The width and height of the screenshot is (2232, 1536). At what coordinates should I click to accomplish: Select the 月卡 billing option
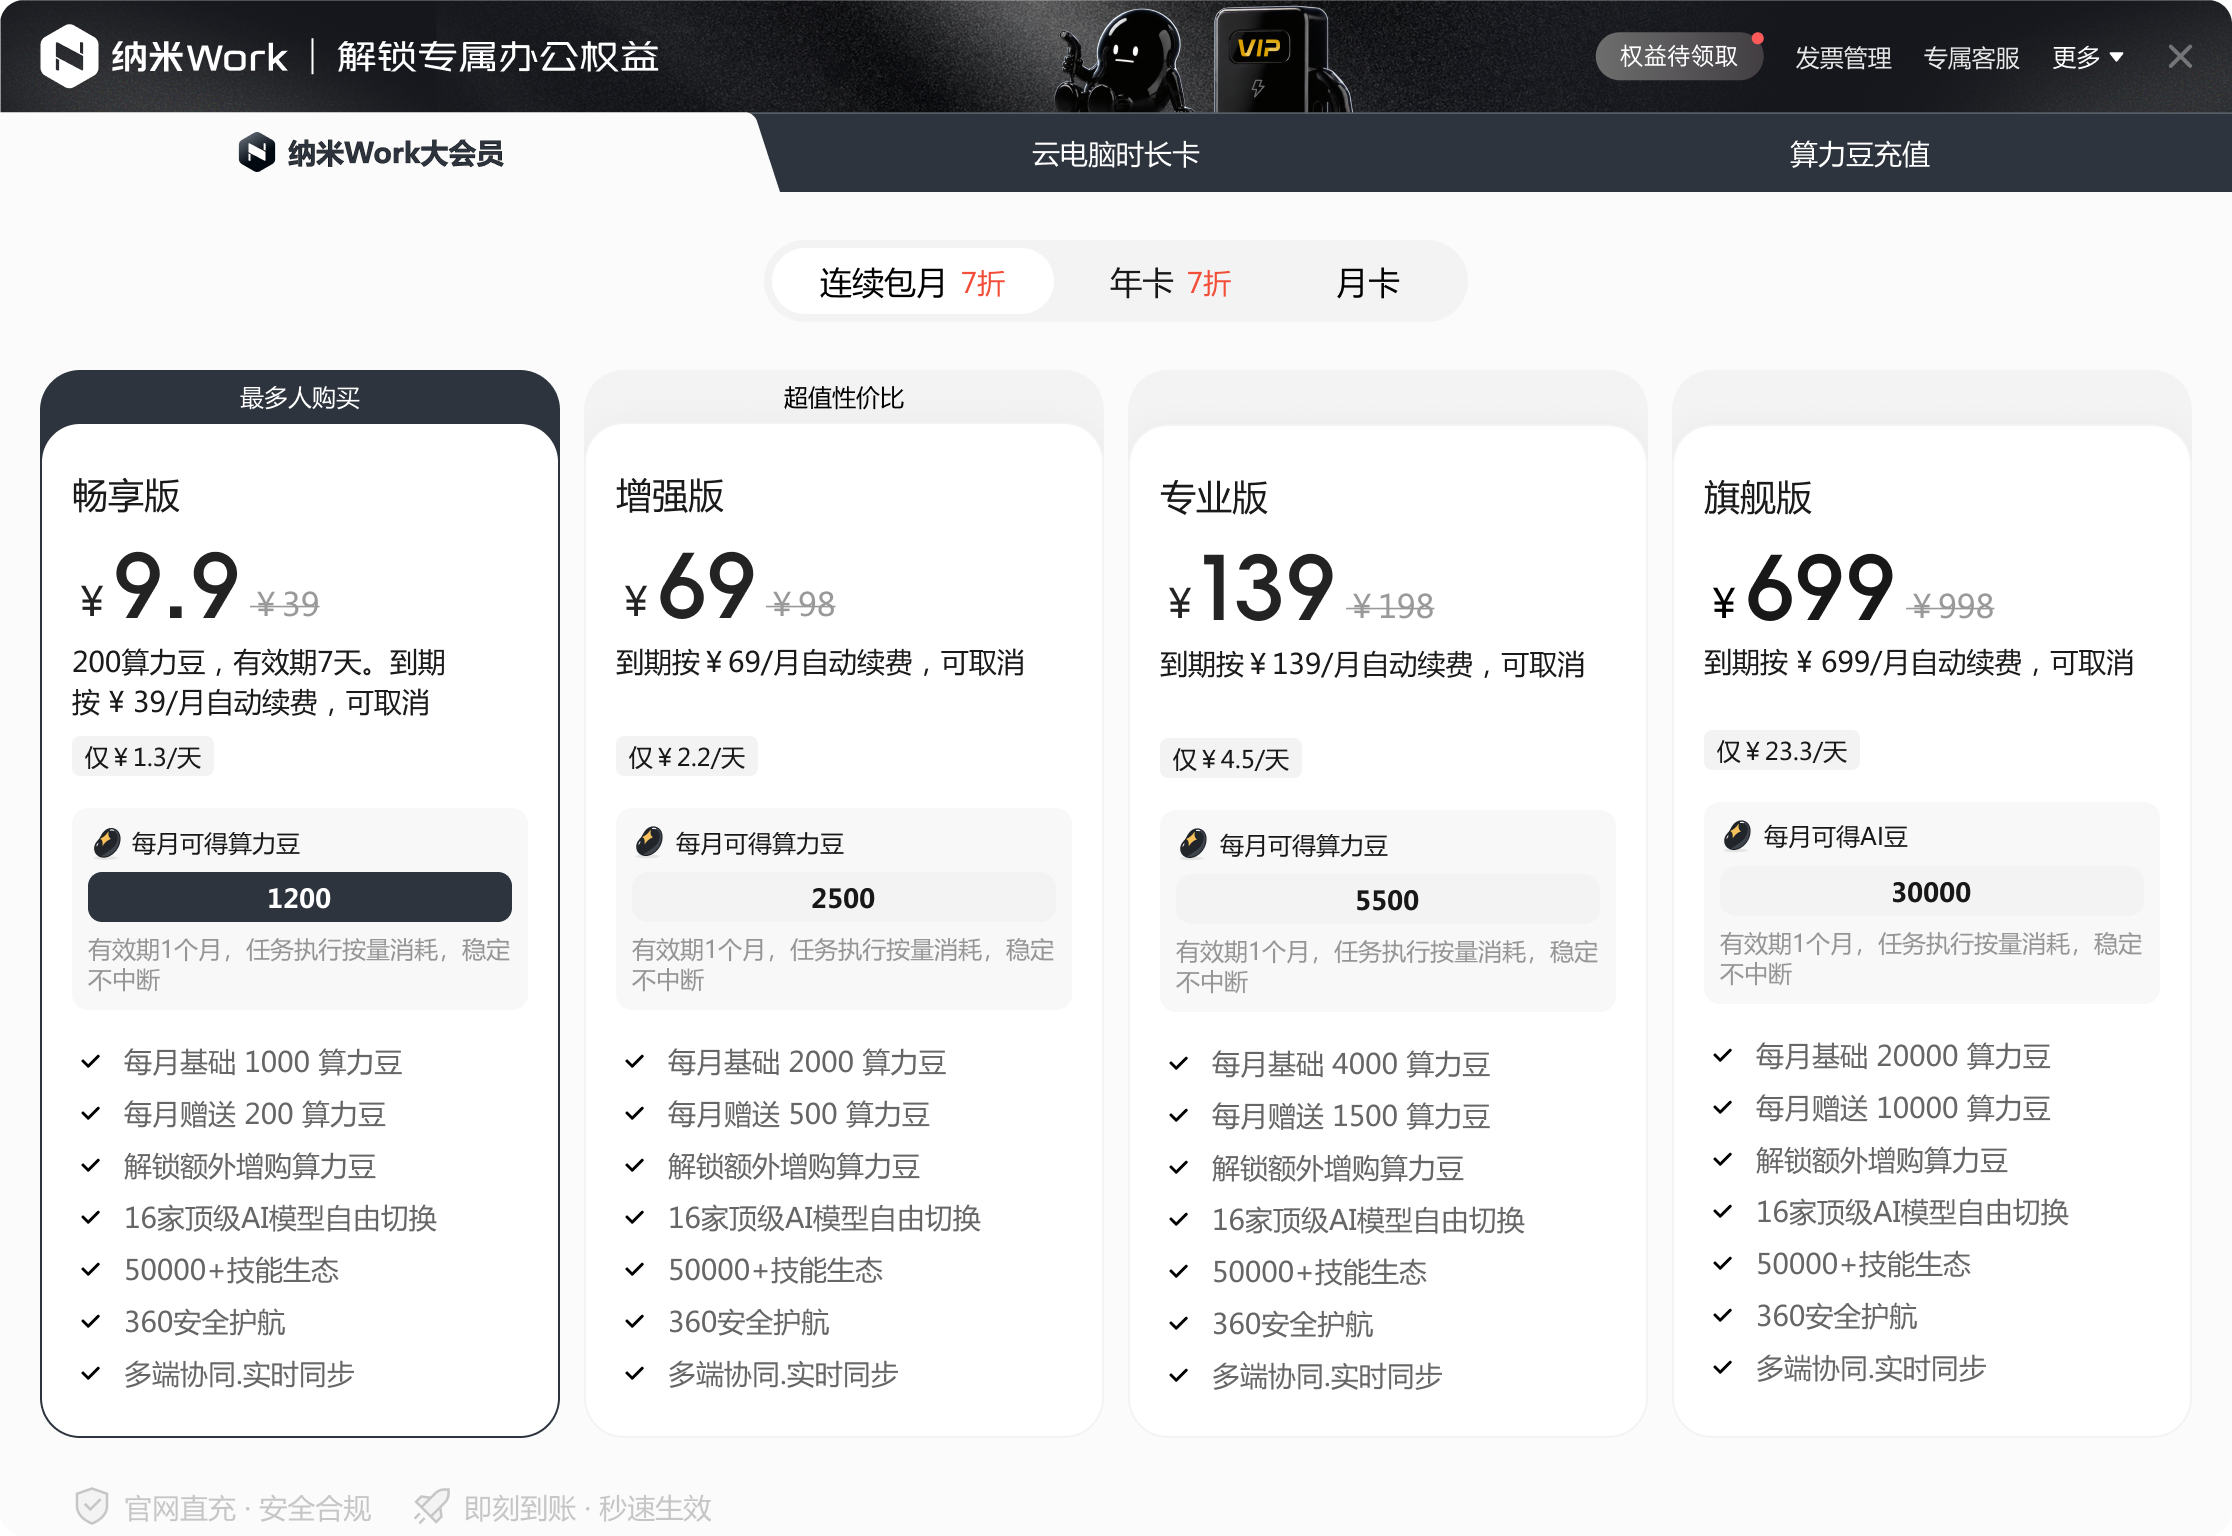coord(1367,282)
